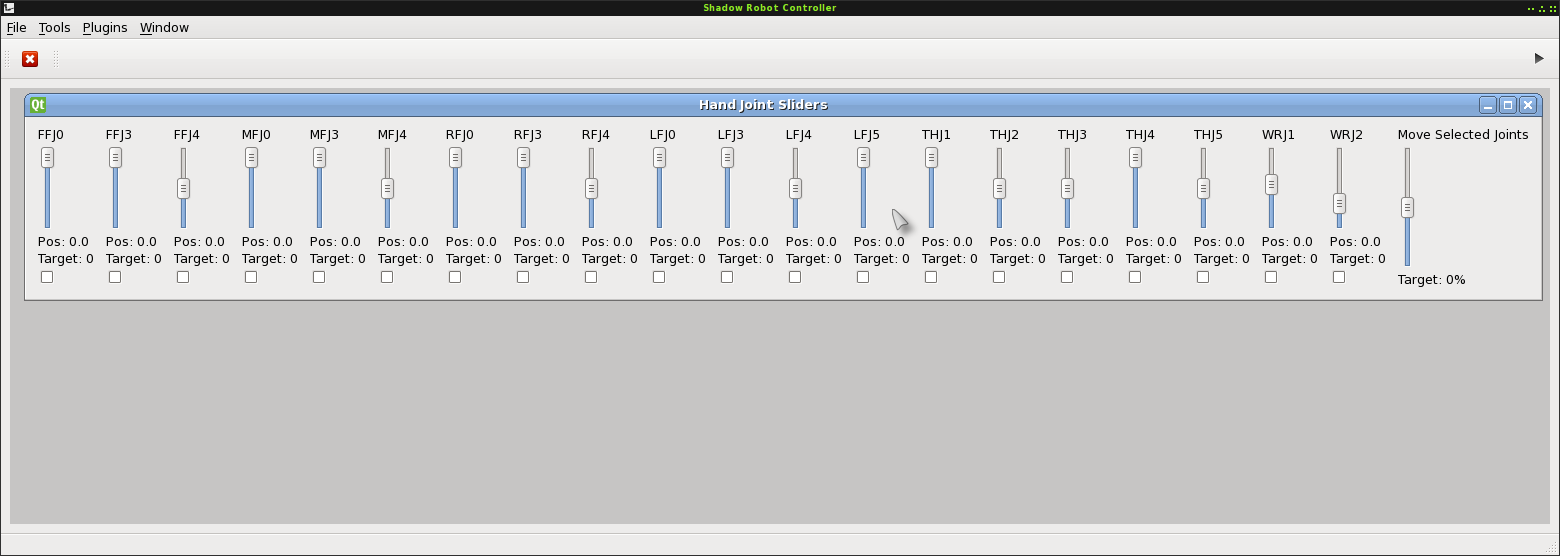The image size is (1560, 556).
Task: Open the Tools menu
Action: click(55, 28)
